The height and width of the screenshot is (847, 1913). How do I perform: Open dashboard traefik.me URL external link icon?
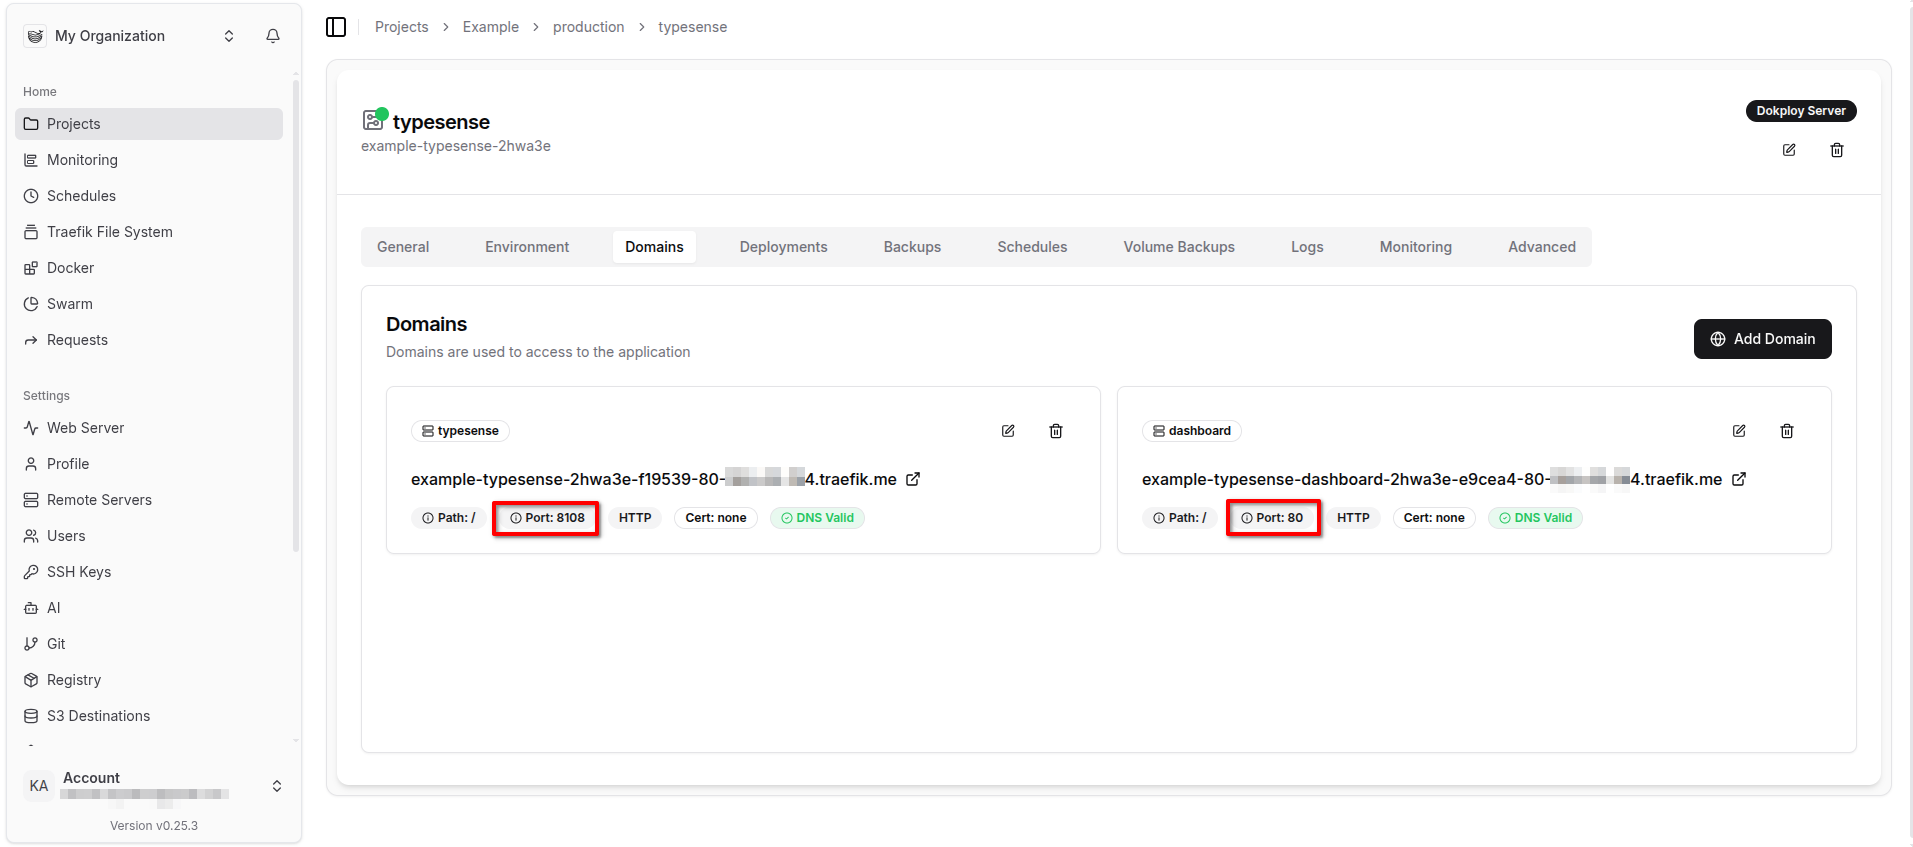[1739, 479]
